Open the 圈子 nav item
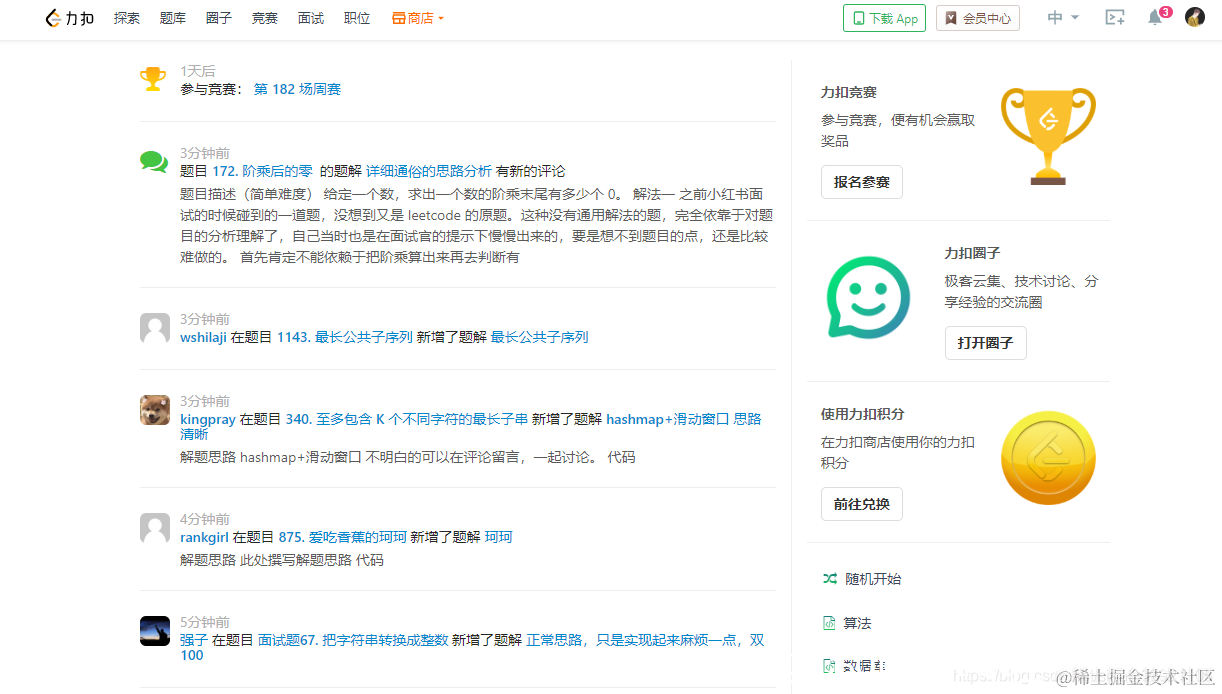 tap(219, 18)
